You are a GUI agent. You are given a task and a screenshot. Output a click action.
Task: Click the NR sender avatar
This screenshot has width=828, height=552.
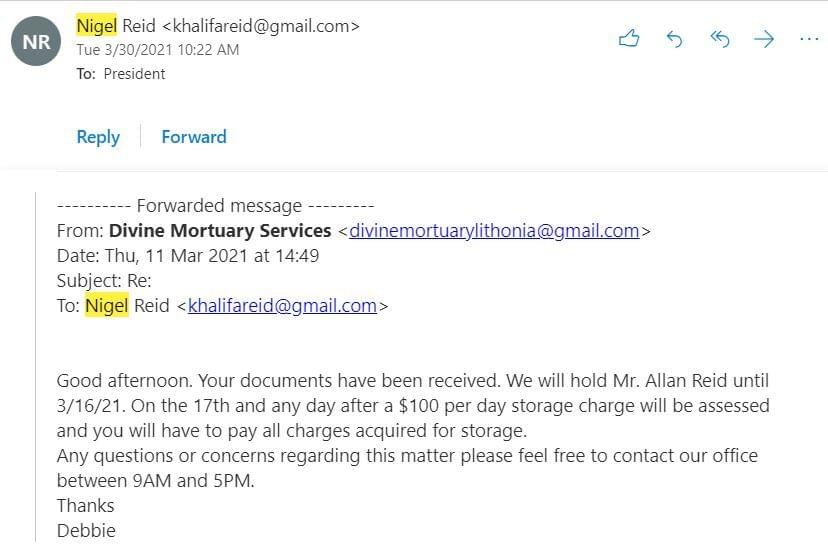(36, 41)
